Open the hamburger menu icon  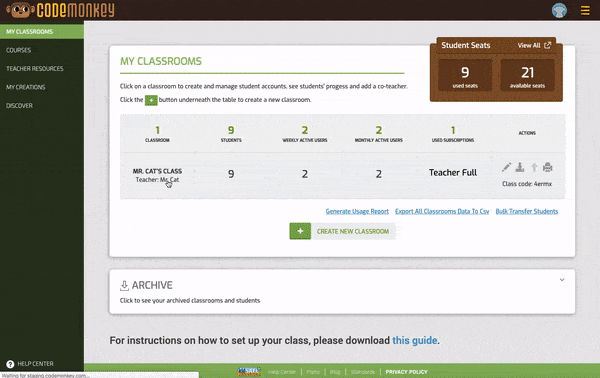[x=585, y=10]
